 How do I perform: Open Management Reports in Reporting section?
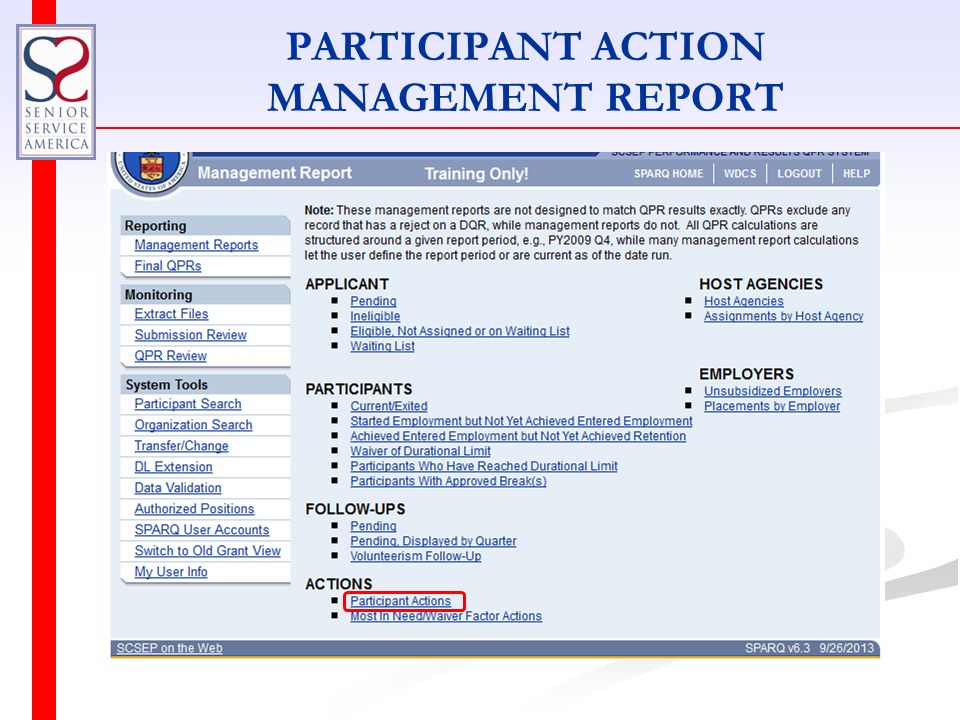coord(196,245)
